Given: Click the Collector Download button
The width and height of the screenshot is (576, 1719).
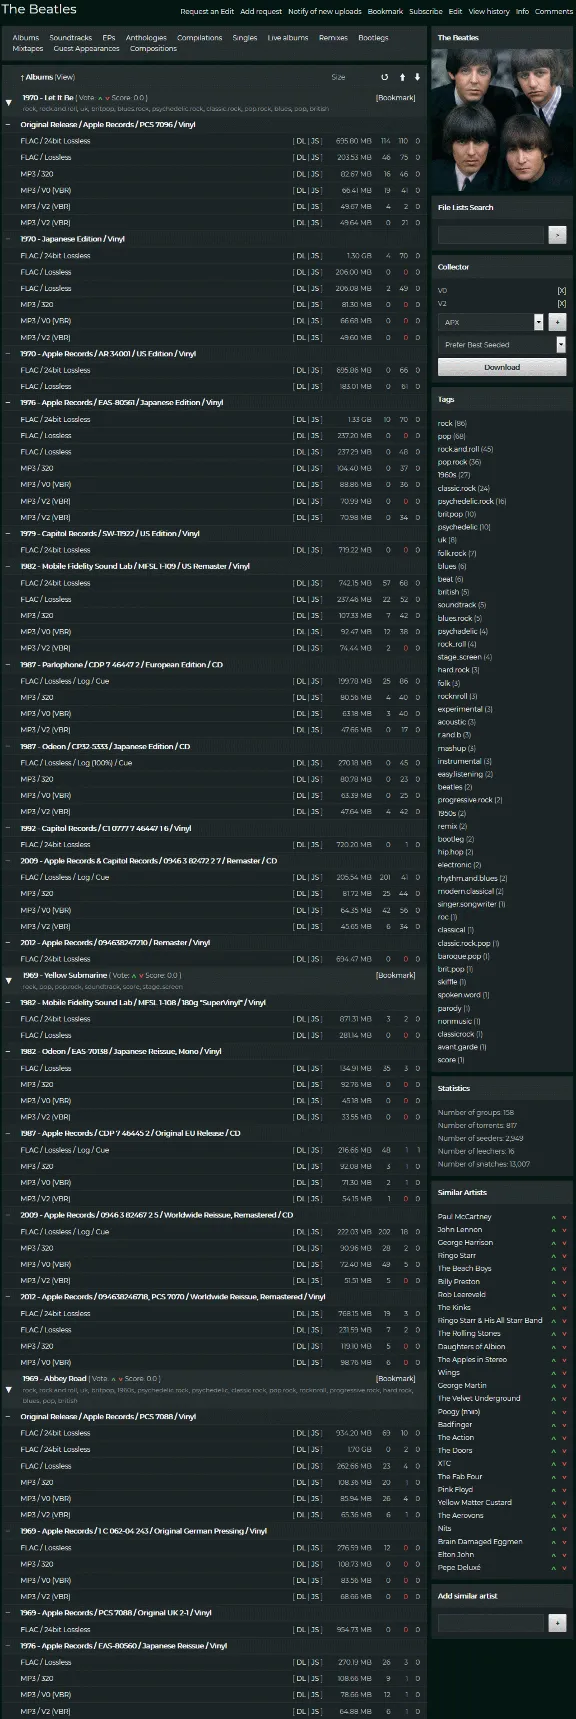Looking at the screenshot, I should click(x=502, y=367).
